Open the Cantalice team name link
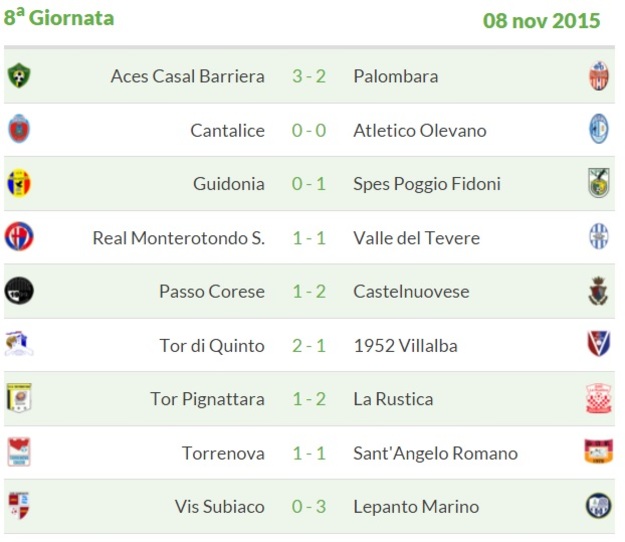Screen dimensions: 625x542 click(228, 130)
